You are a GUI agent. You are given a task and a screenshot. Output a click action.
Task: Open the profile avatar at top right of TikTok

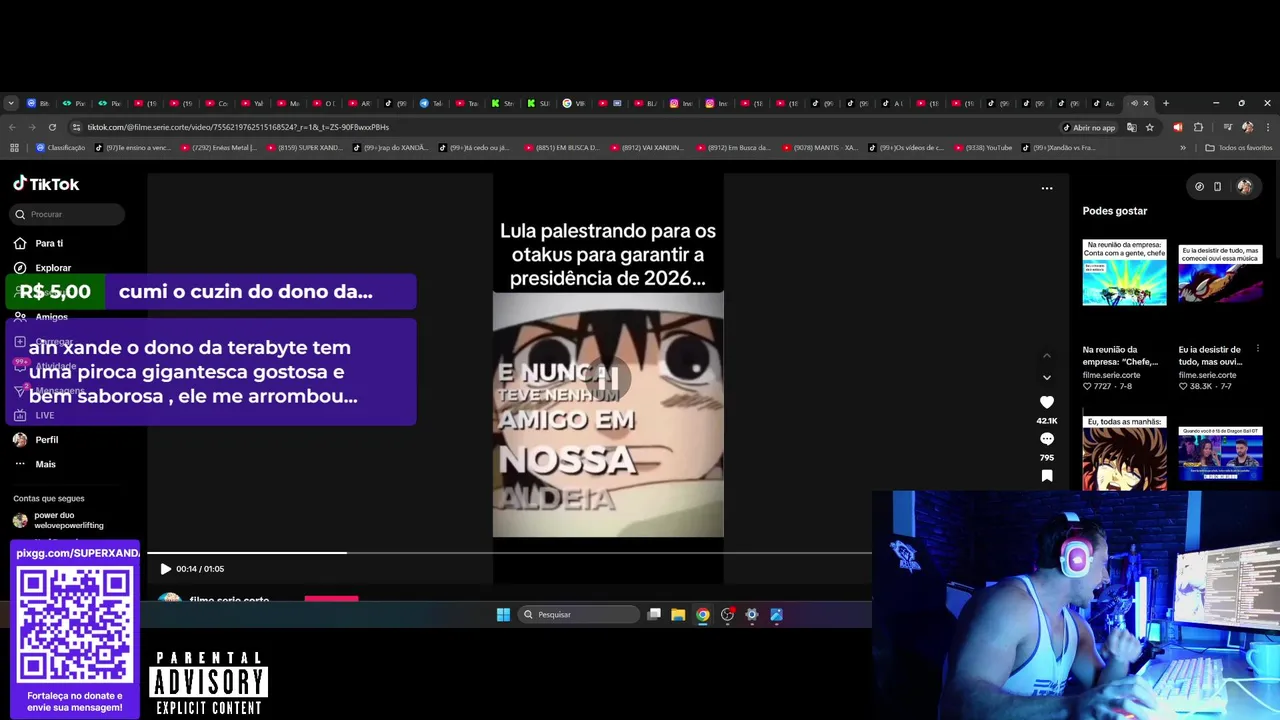(x=1244, y=186)
